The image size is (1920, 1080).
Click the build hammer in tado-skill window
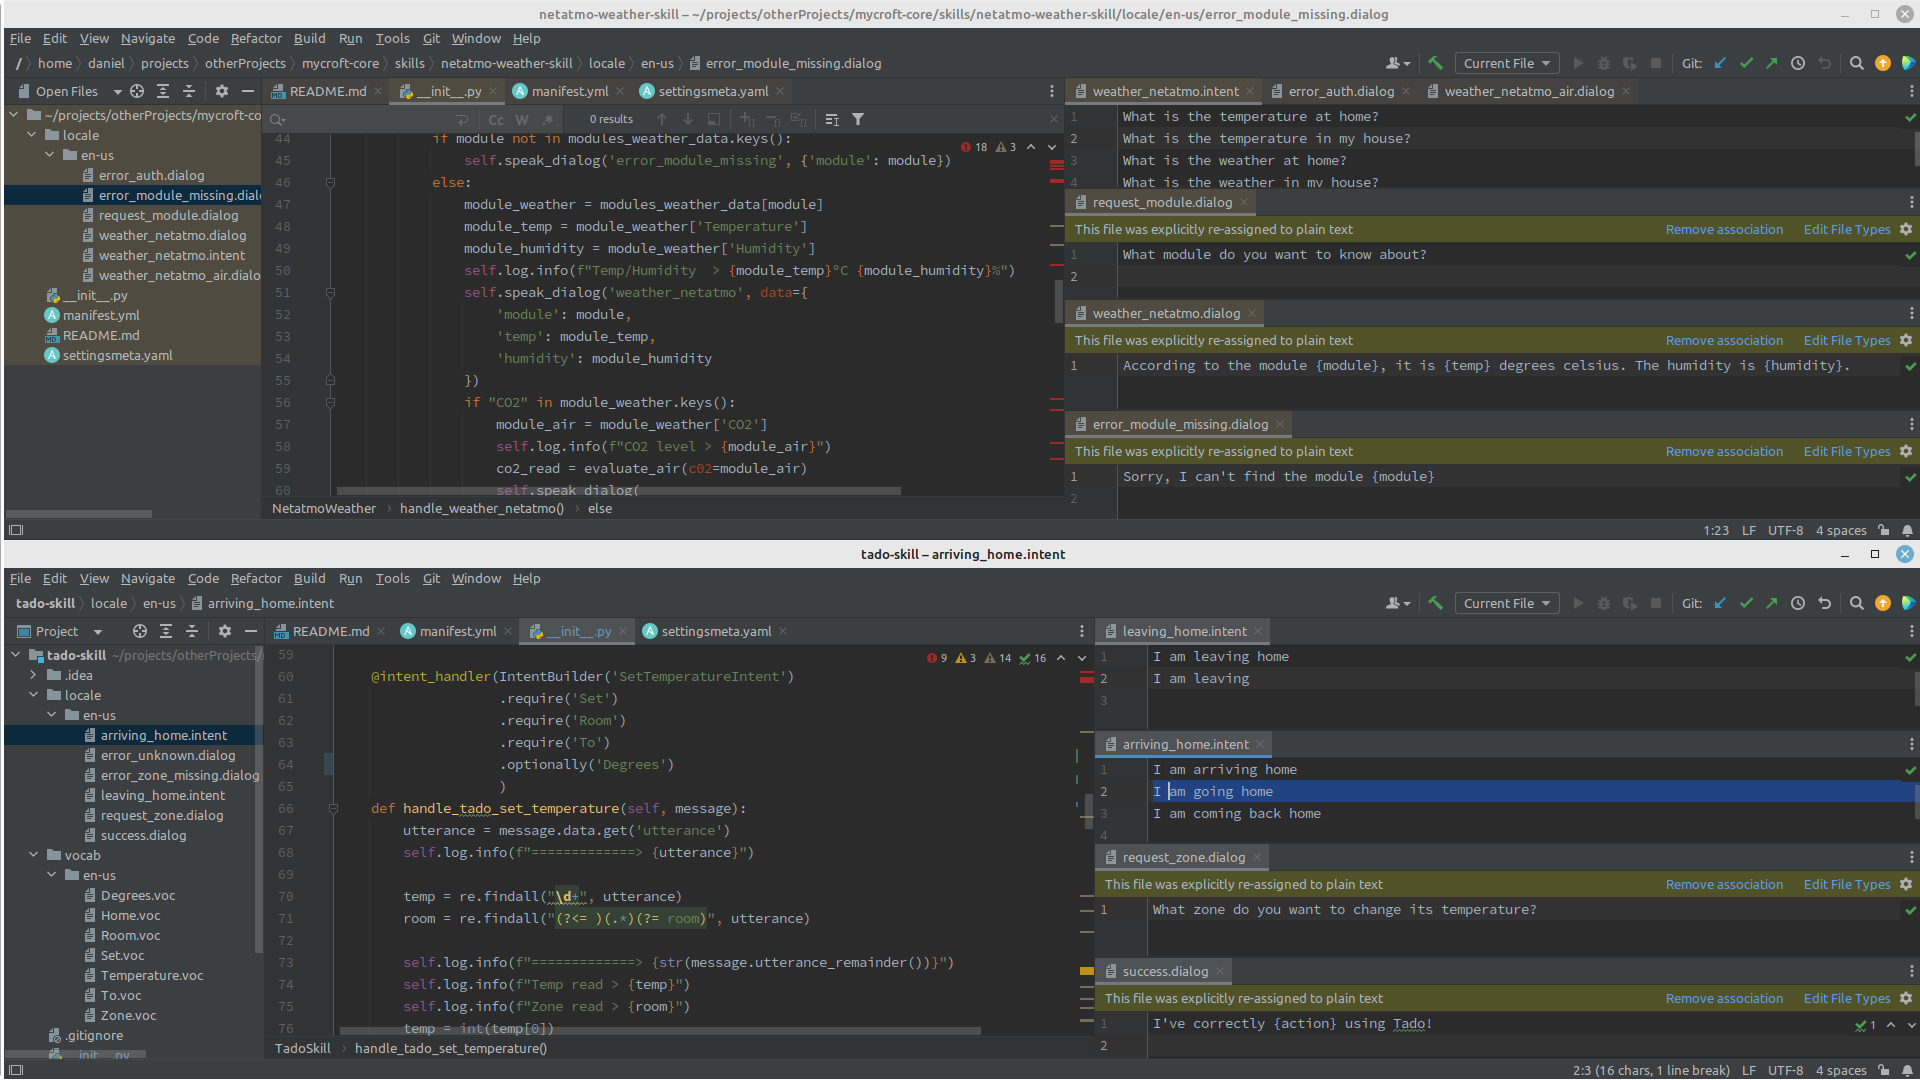(x=1435, y=603)
